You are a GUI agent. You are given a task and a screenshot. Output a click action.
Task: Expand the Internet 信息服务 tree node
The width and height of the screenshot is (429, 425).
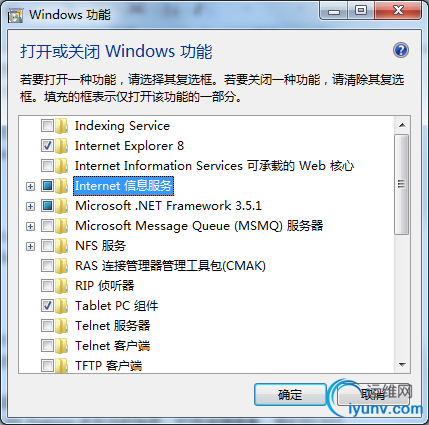[30, 186]
